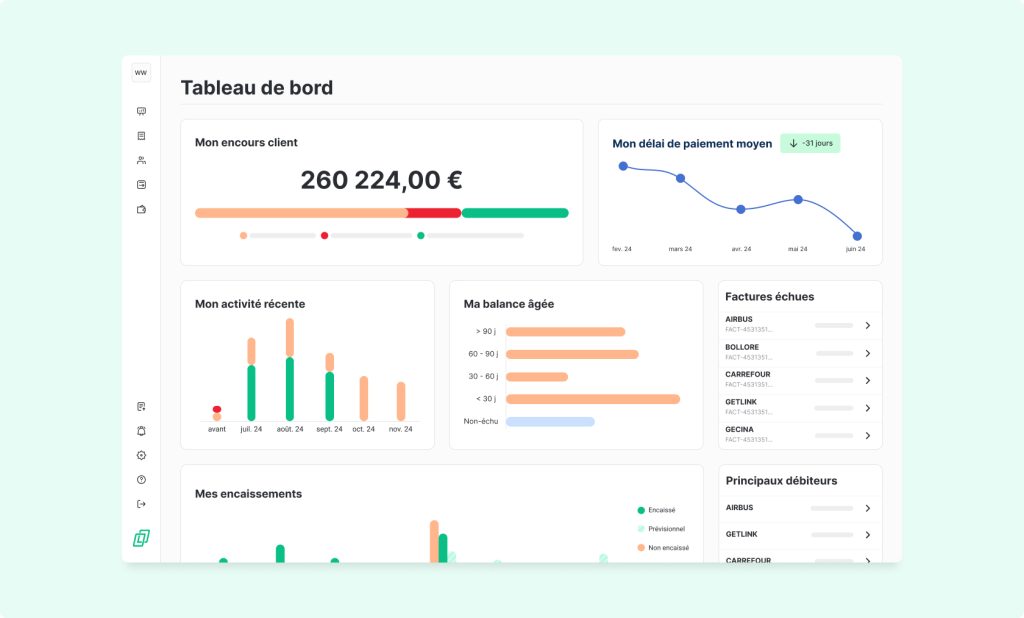The width and height of the screenshot is (1024, 618).
Task: Open the clients icon in the sidebar
Action: tap(141, 160)
